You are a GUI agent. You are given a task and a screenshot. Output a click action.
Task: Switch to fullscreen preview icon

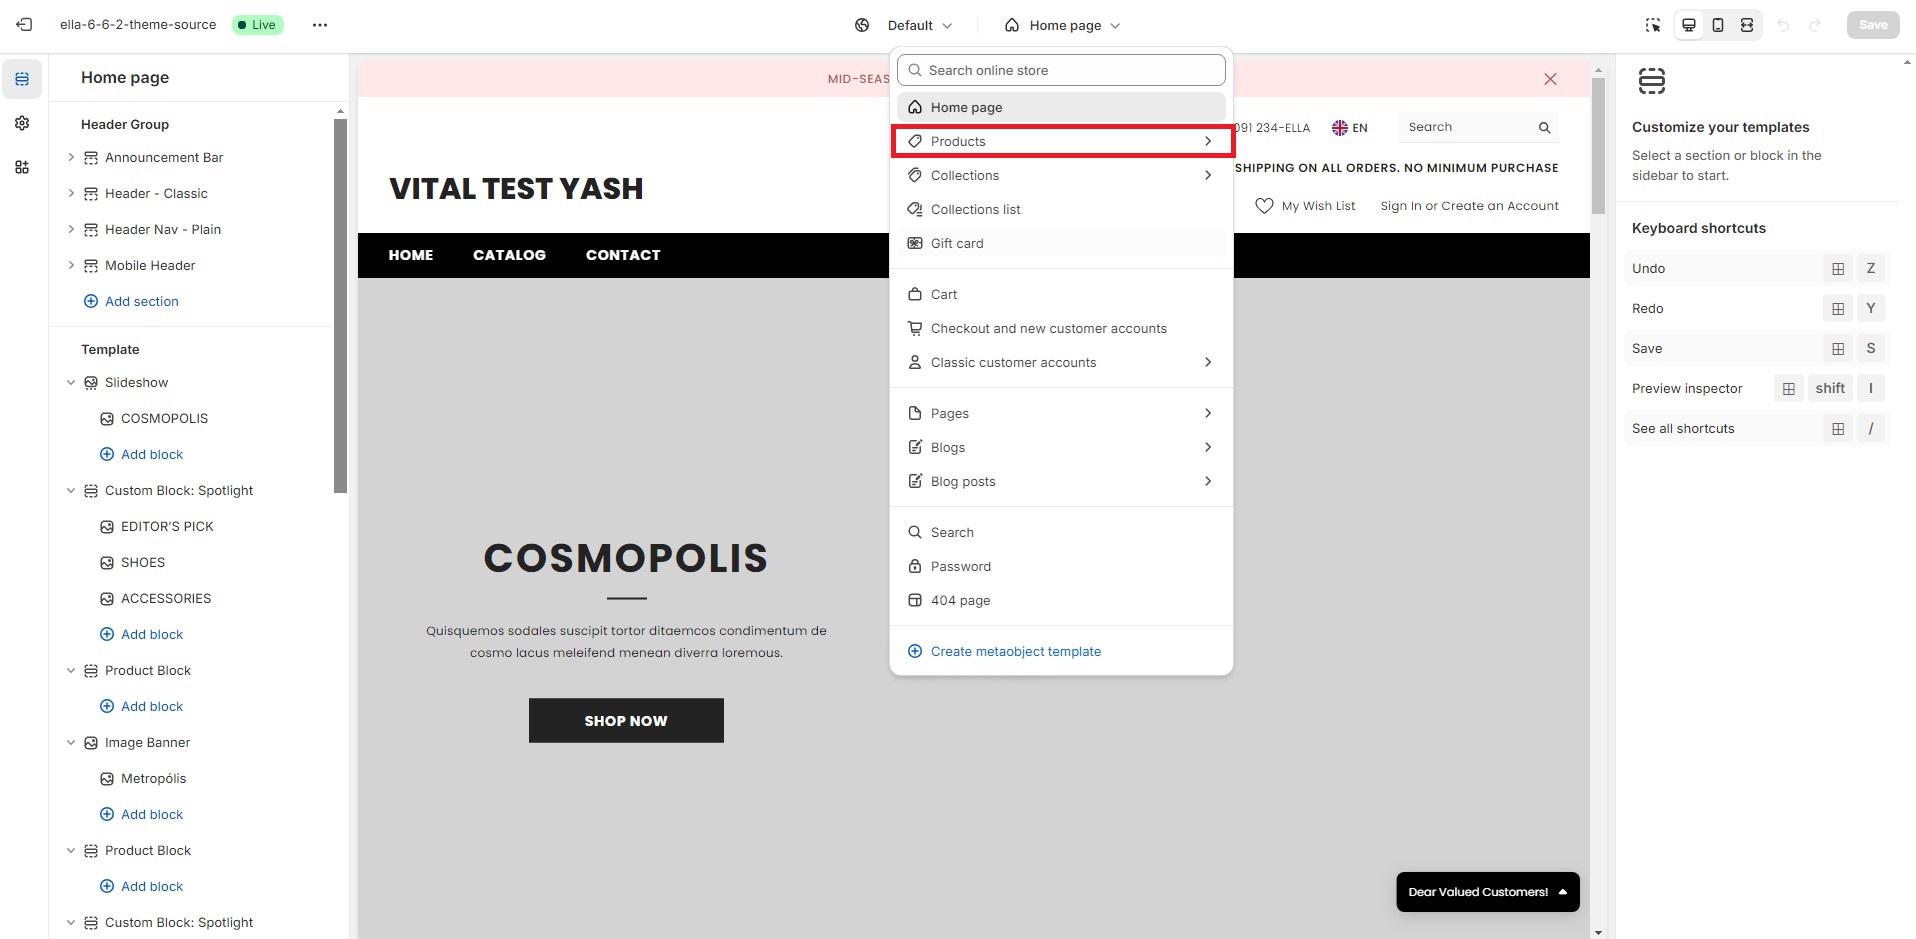coord(1747,25)
